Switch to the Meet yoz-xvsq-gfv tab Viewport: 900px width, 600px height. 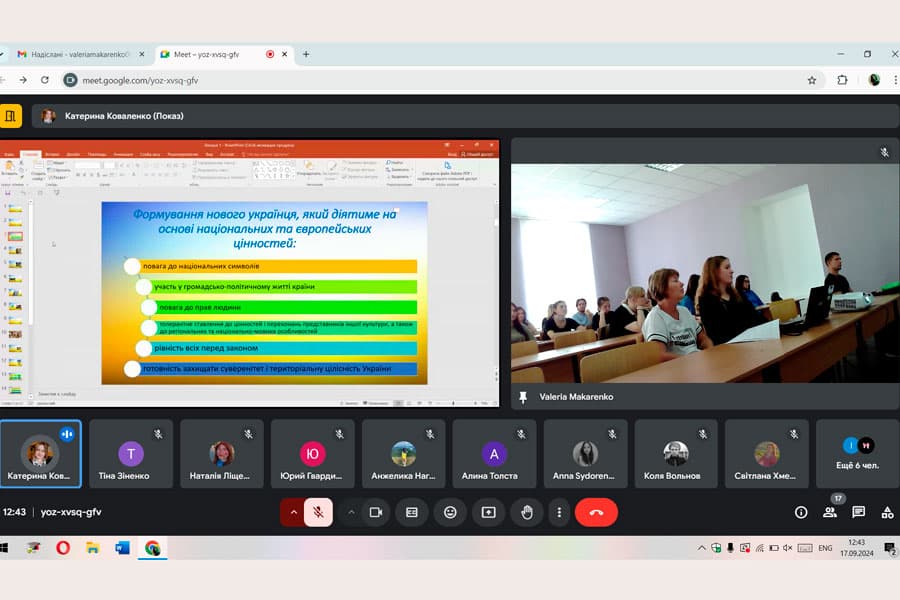pos(215,55)
